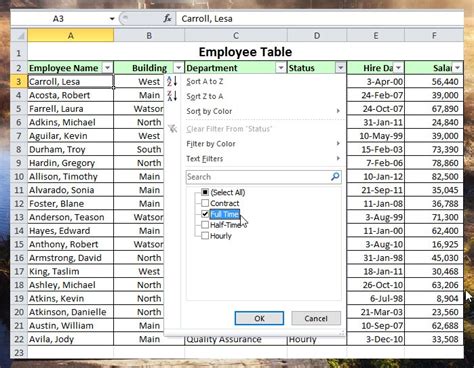
Task: Check the Half-Time checkbox
Action: (x=205, y=225)
